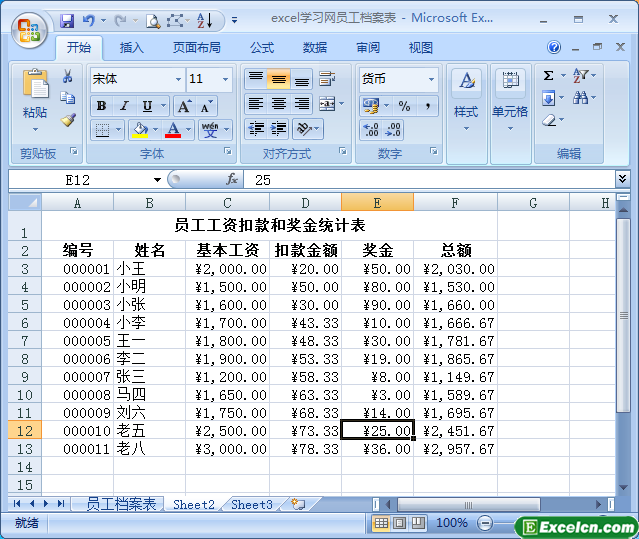Open the font name dropdown
Viewport: 639px width, 539px height.
[178, 79]
